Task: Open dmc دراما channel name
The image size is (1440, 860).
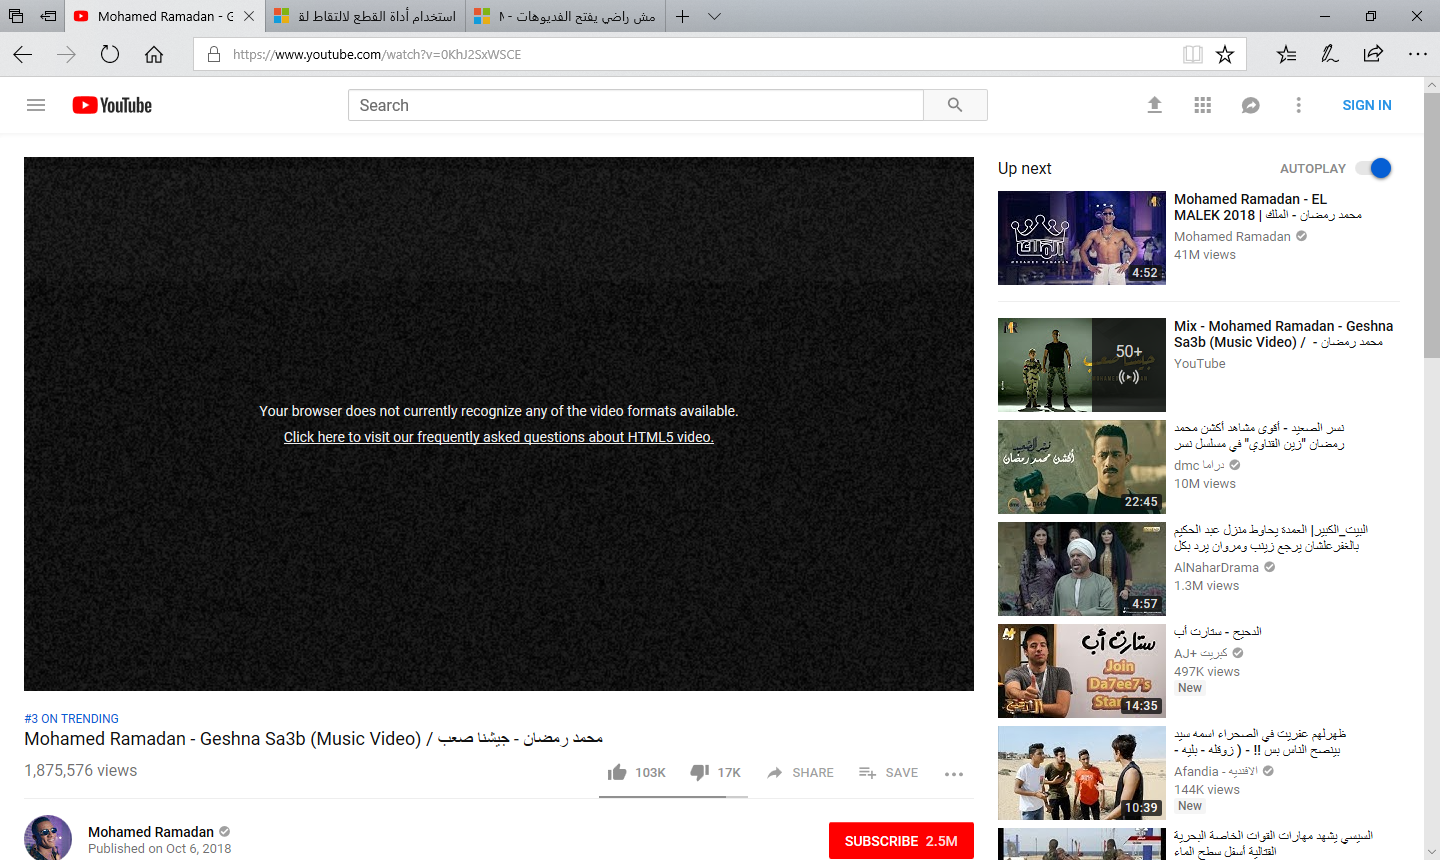Action: point(1199,465)
